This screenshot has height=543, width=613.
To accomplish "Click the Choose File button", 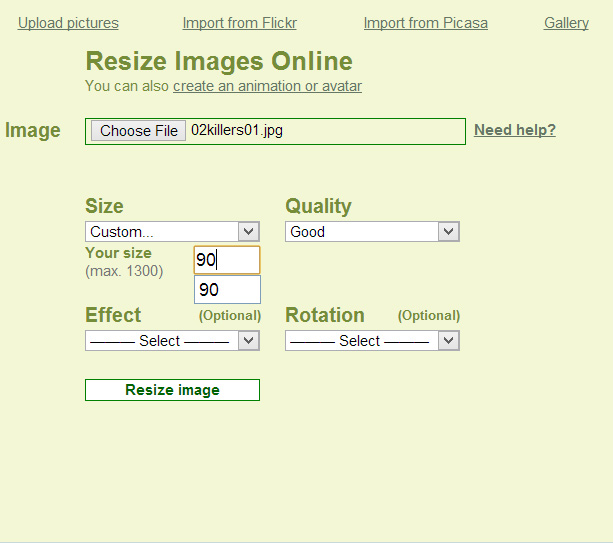I will 138,131.
